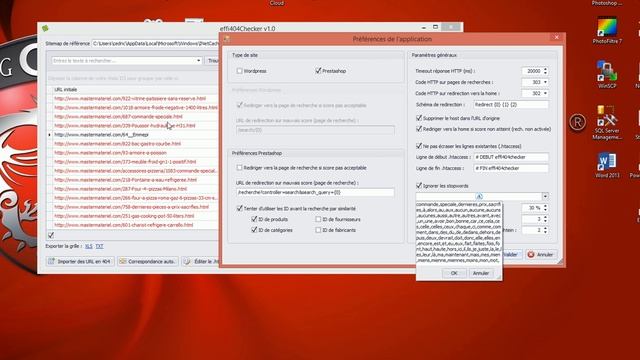Open 'Code HTTP sur redirection vers la home' dropdown
The image size is (640, 360).
coord(545,93)
